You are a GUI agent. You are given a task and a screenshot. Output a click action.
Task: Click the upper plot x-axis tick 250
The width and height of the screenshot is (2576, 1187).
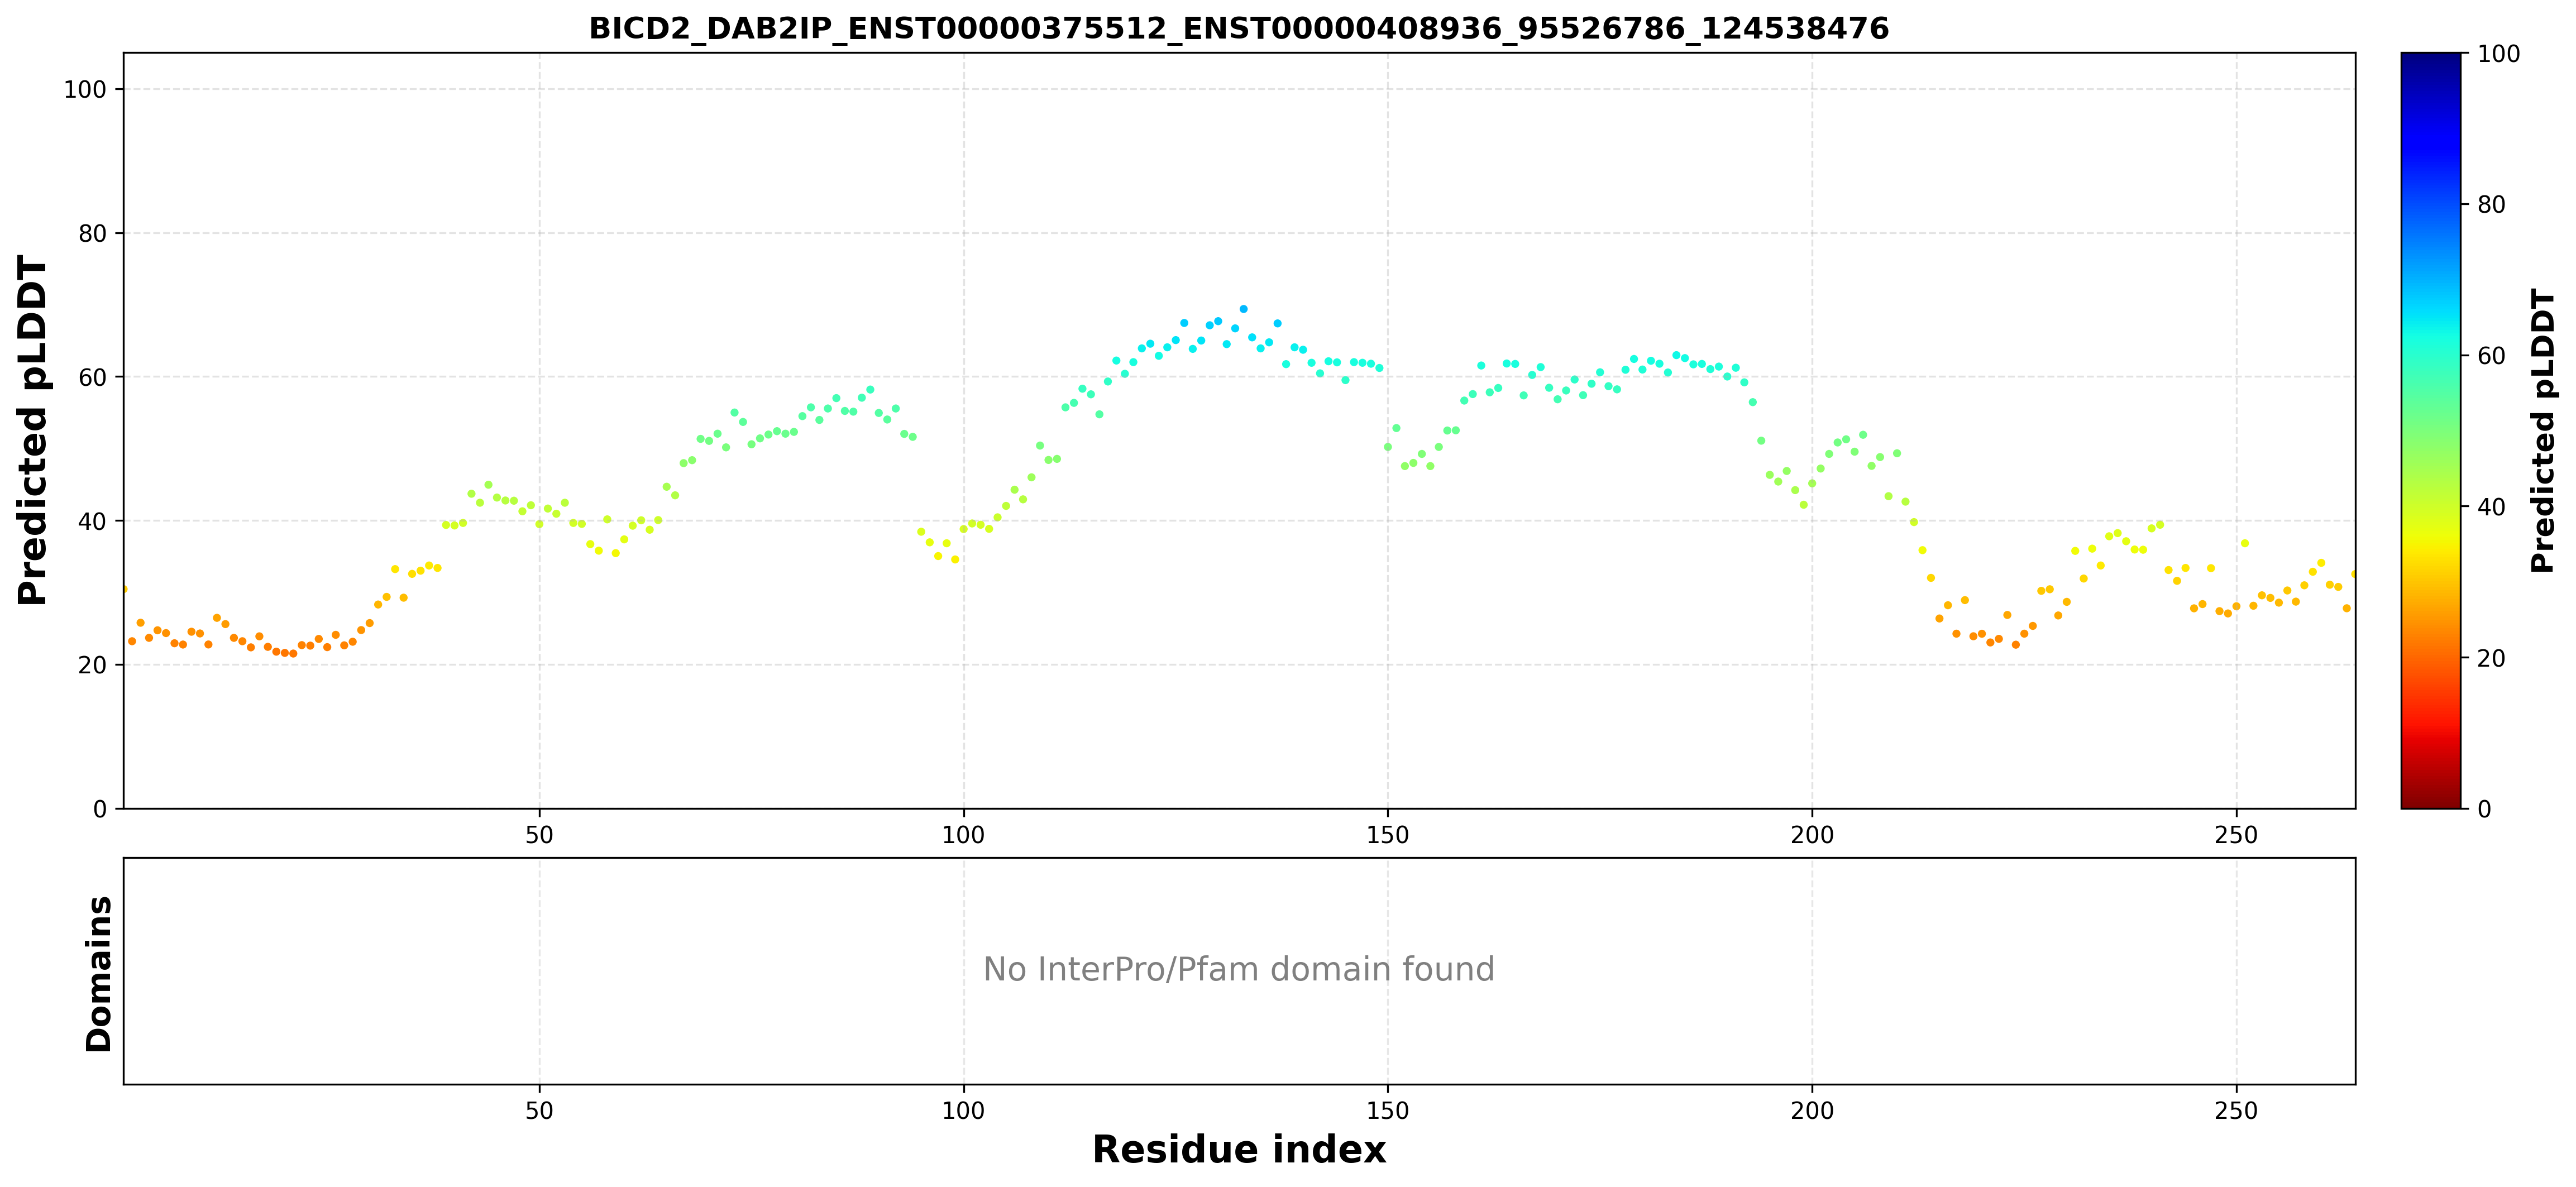pos(2236,834)
